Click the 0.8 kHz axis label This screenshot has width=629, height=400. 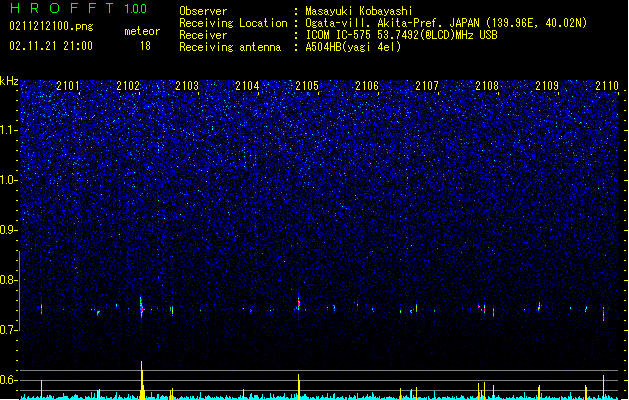pos(9,280)
